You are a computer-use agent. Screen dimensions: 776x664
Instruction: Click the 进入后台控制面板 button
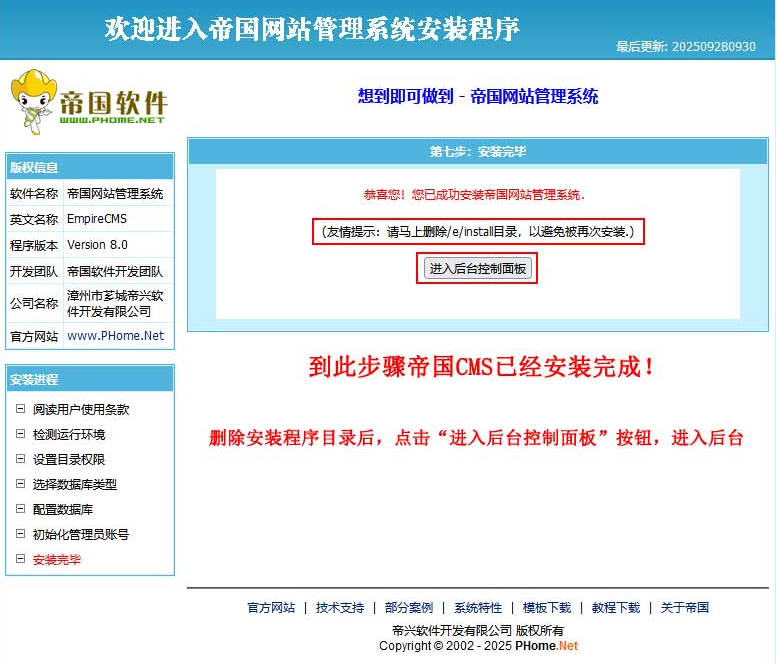point(478,269)
